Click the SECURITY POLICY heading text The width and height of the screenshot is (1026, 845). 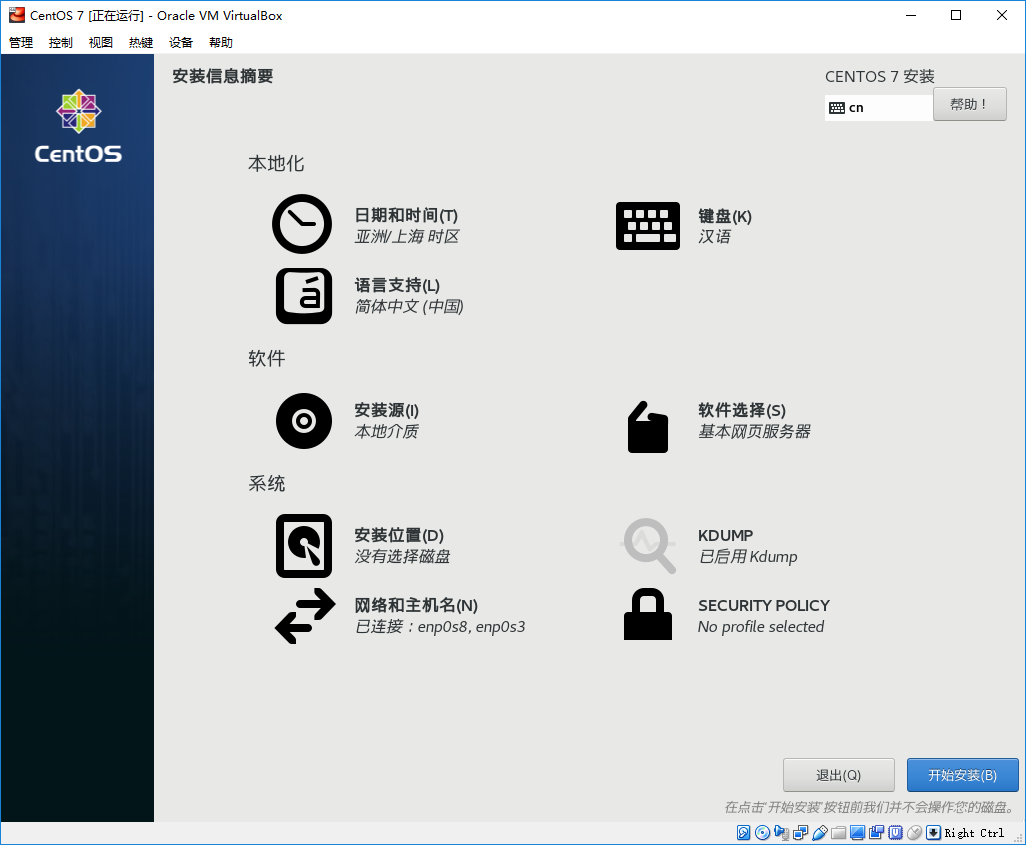pos(764,605)
